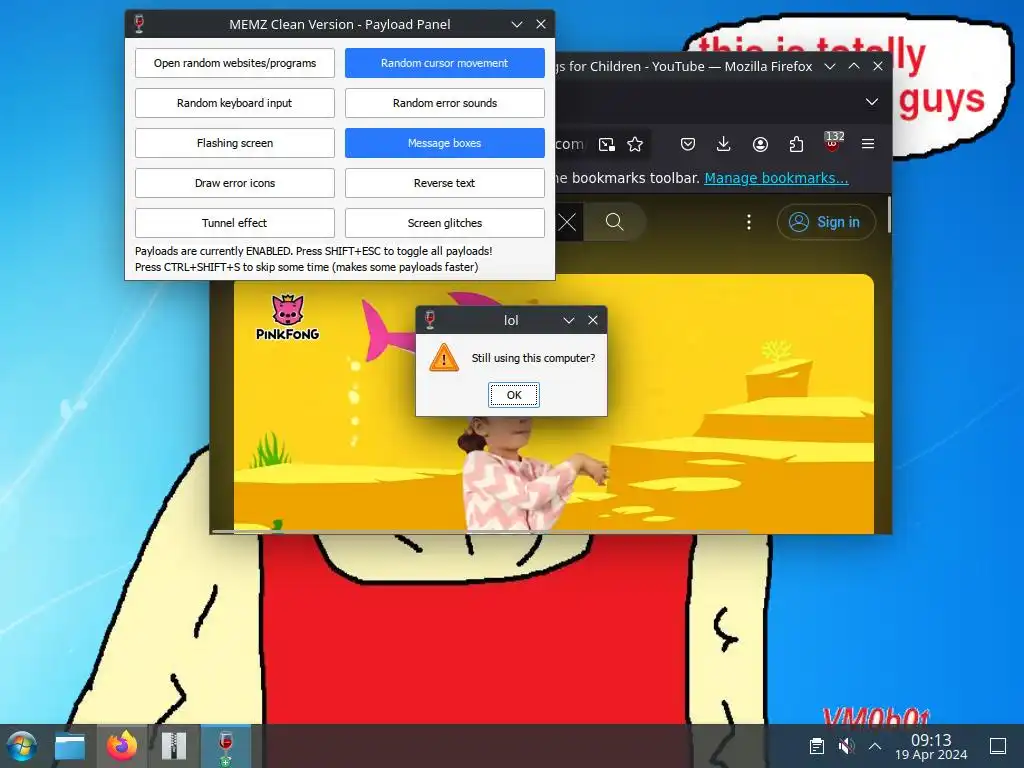Open the Manage bookmarks link in Firefox

776,178
